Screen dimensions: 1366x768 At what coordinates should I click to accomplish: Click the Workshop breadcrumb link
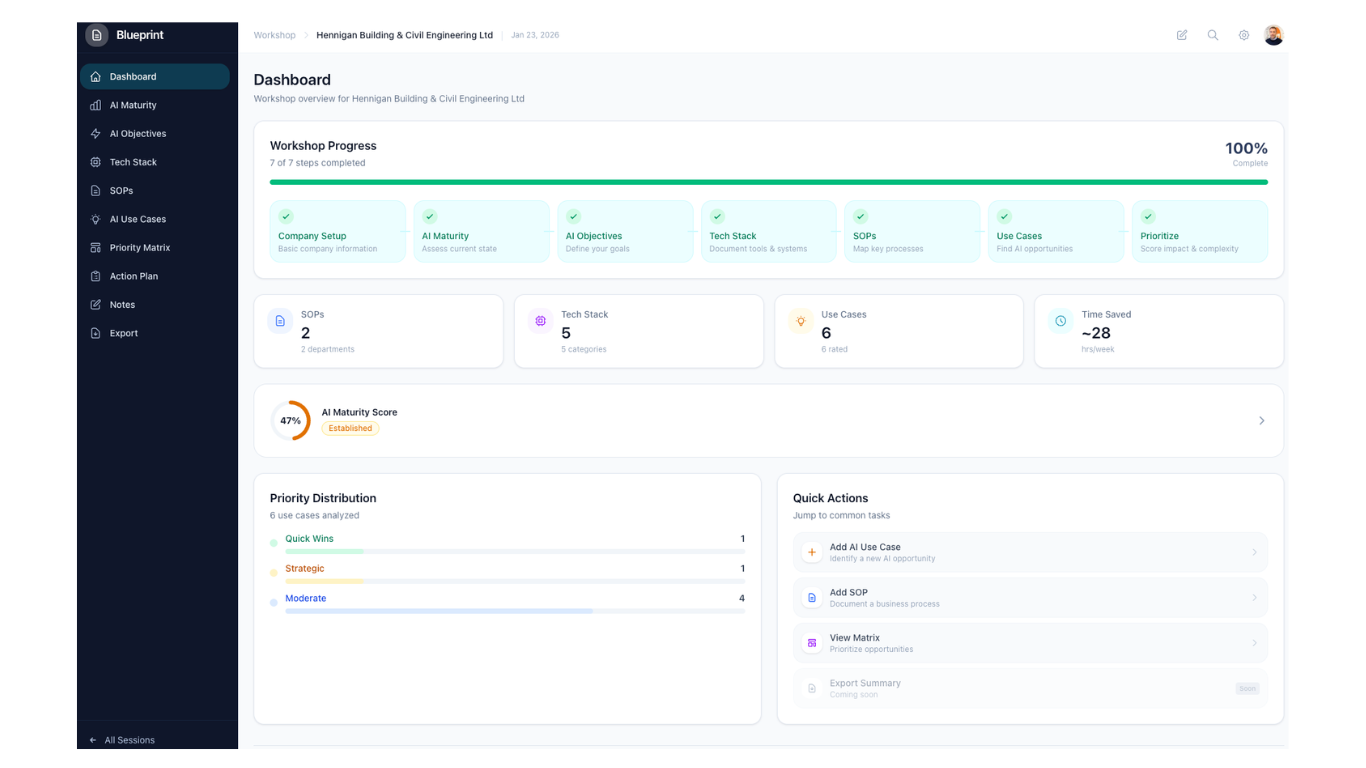point(274,35)
